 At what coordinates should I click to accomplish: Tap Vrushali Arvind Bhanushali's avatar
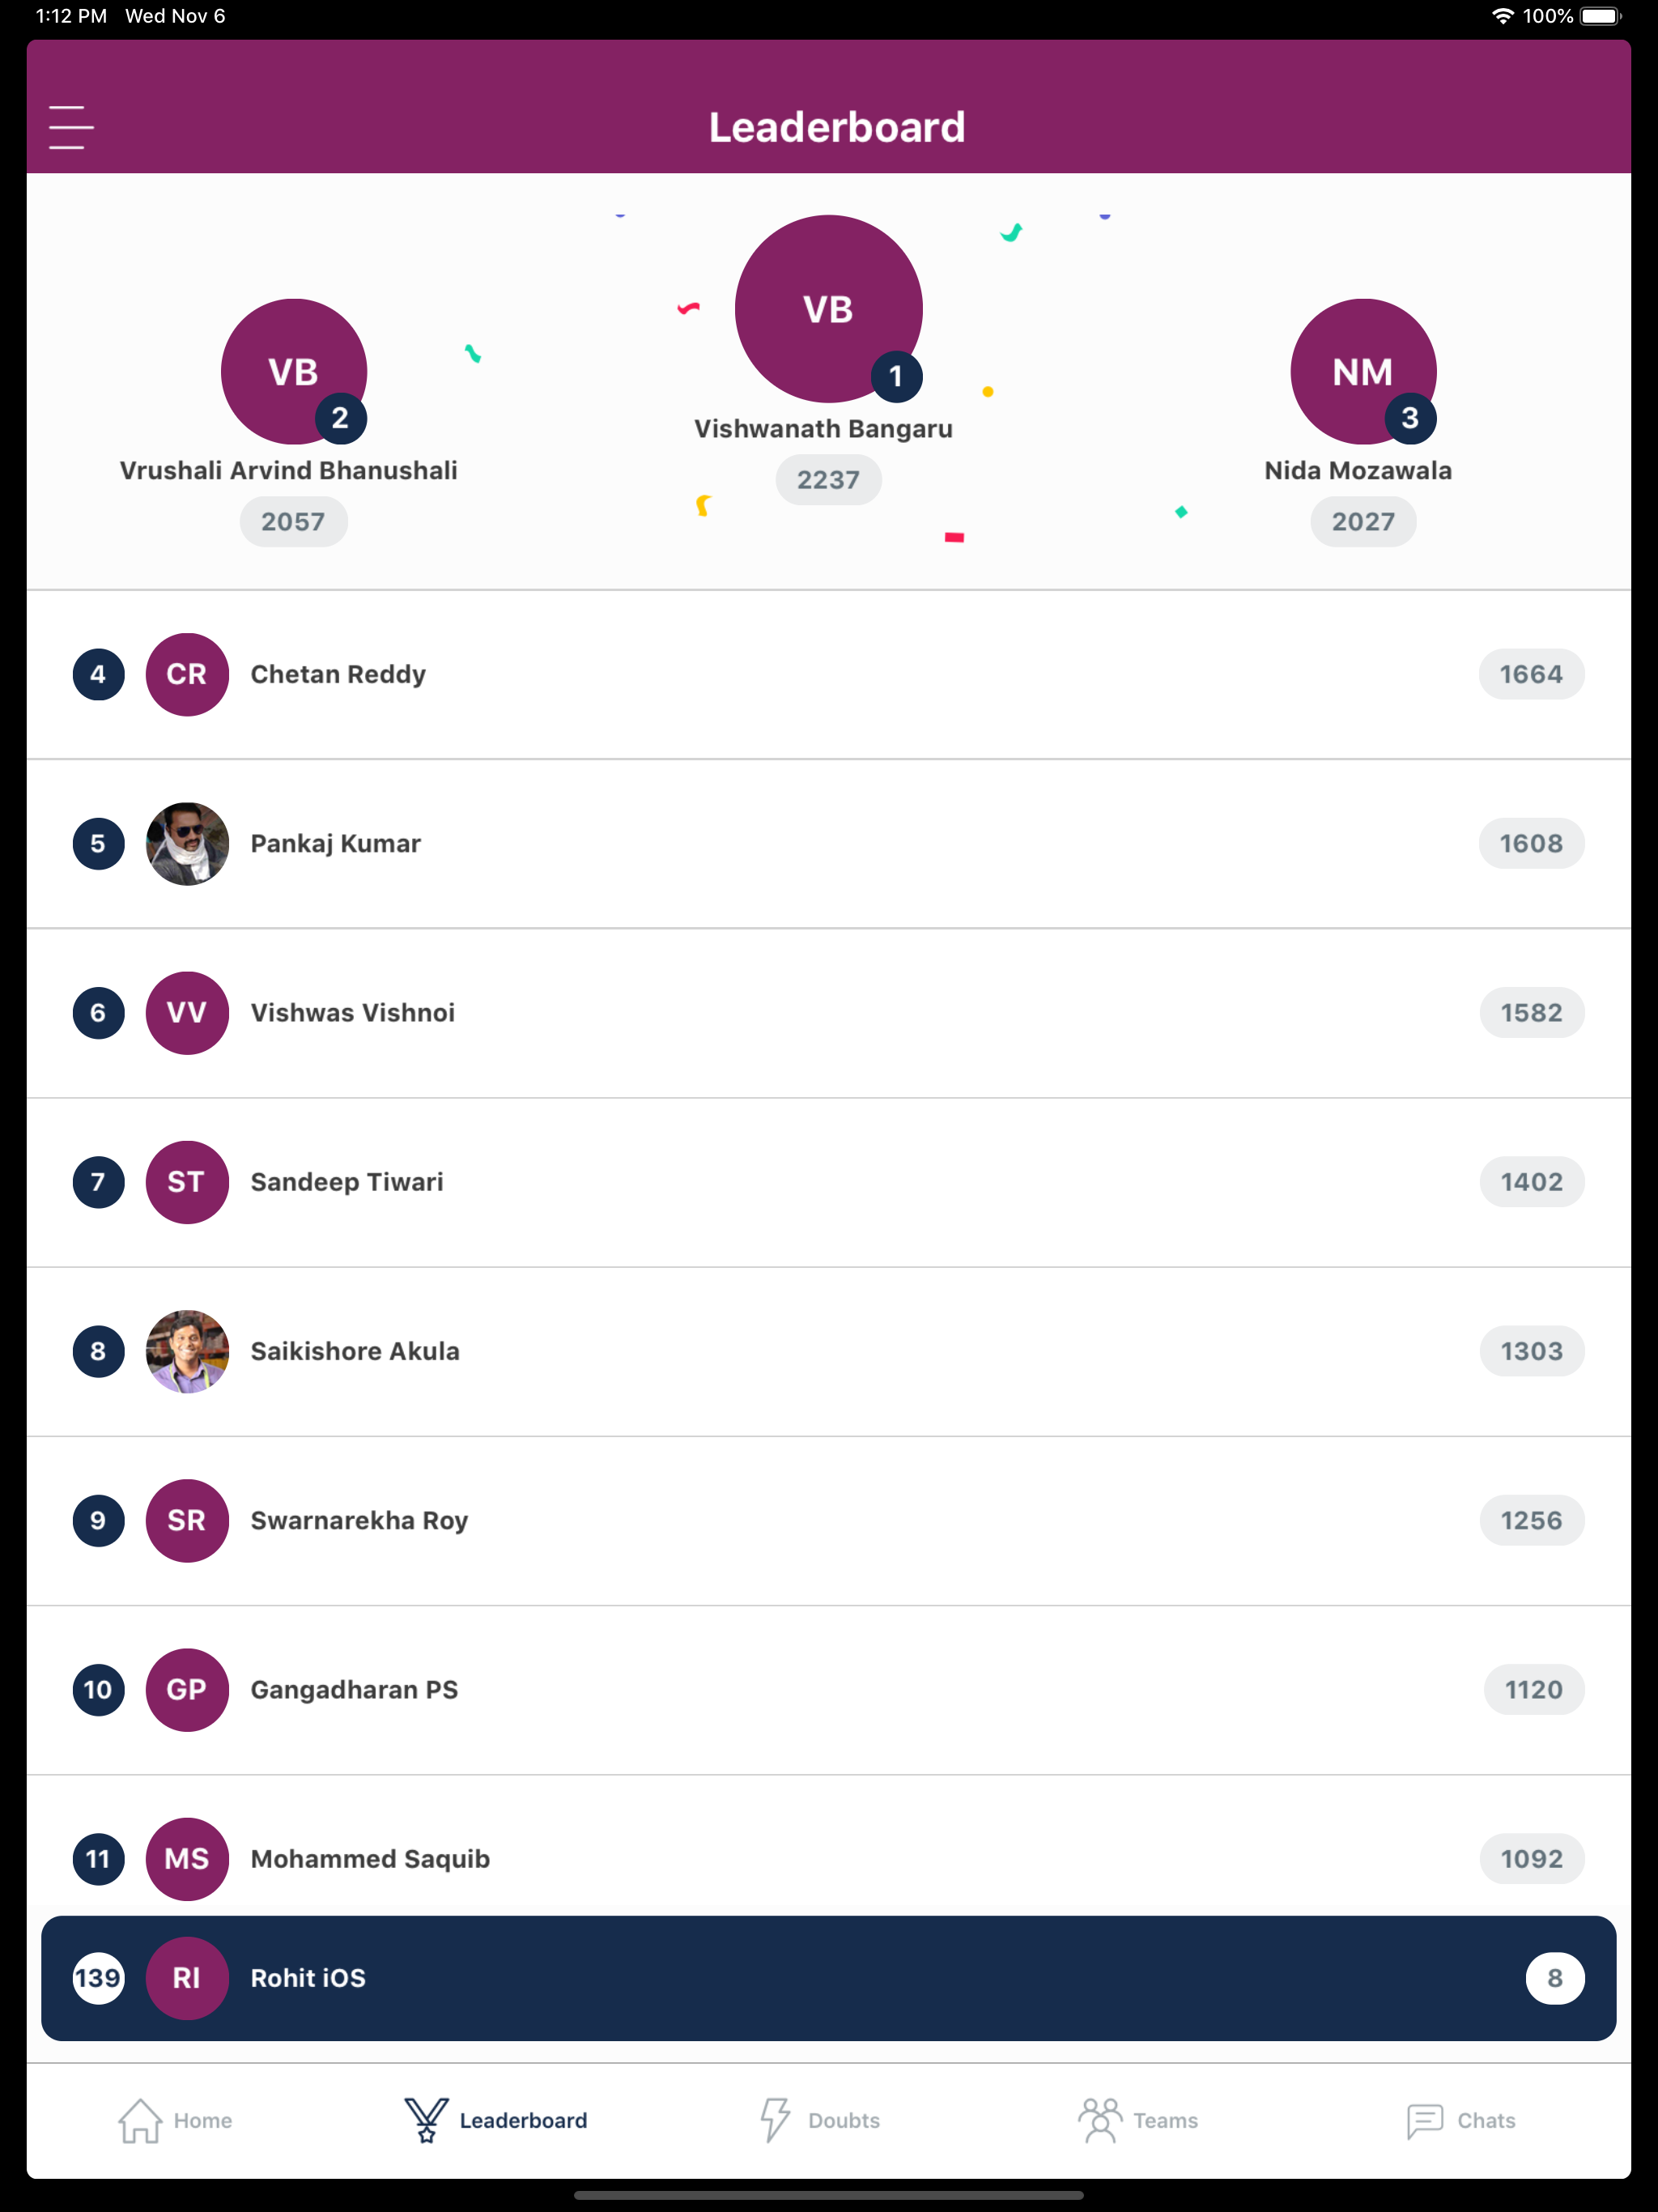pos(293,372)
